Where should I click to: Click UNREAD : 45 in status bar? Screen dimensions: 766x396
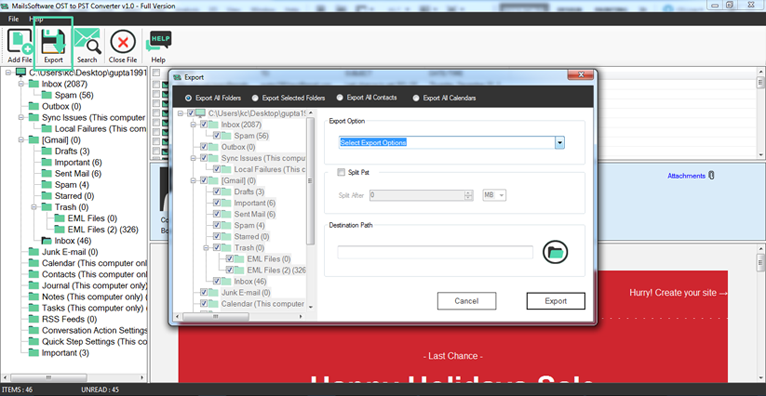(100, 390)
